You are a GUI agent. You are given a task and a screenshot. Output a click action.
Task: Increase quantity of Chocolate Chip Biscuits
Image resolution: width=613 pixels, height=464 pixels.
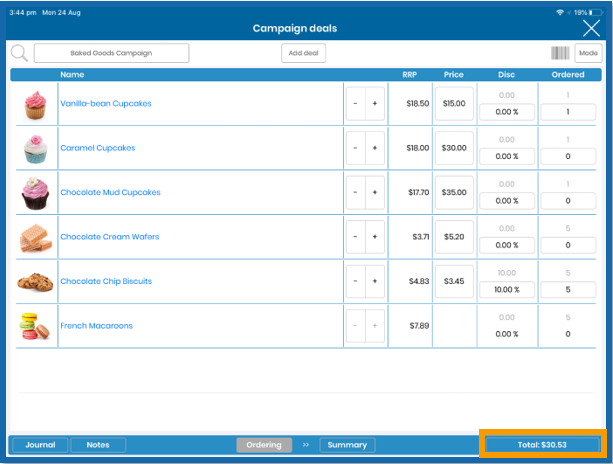coord(375,281)
